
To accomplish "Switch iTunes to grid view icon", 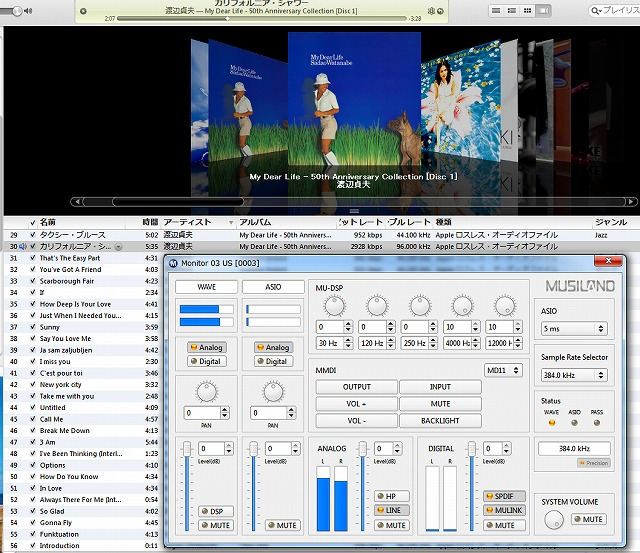I will coord(527,11).
